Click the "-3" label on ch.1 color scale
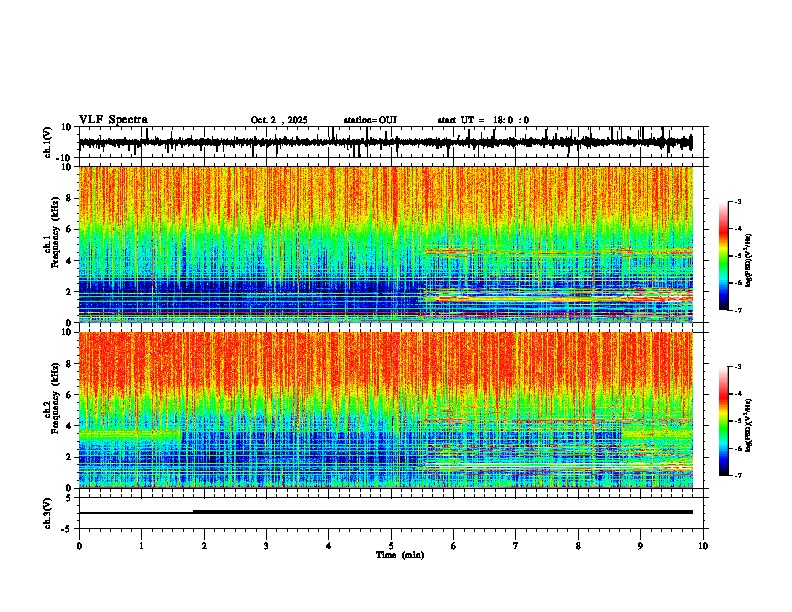 pos(737,201)
